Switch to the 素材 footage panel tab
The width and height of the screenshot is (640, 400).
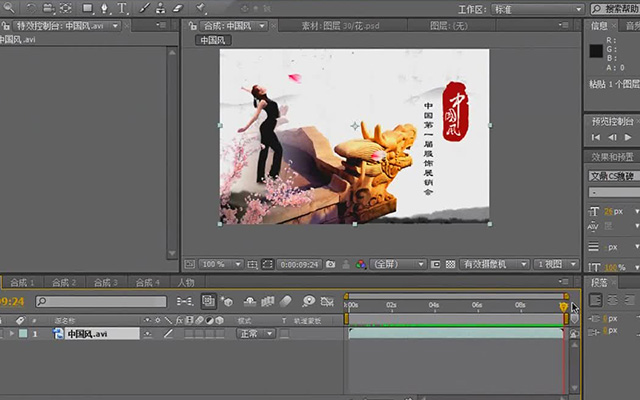tap(340, 26)
